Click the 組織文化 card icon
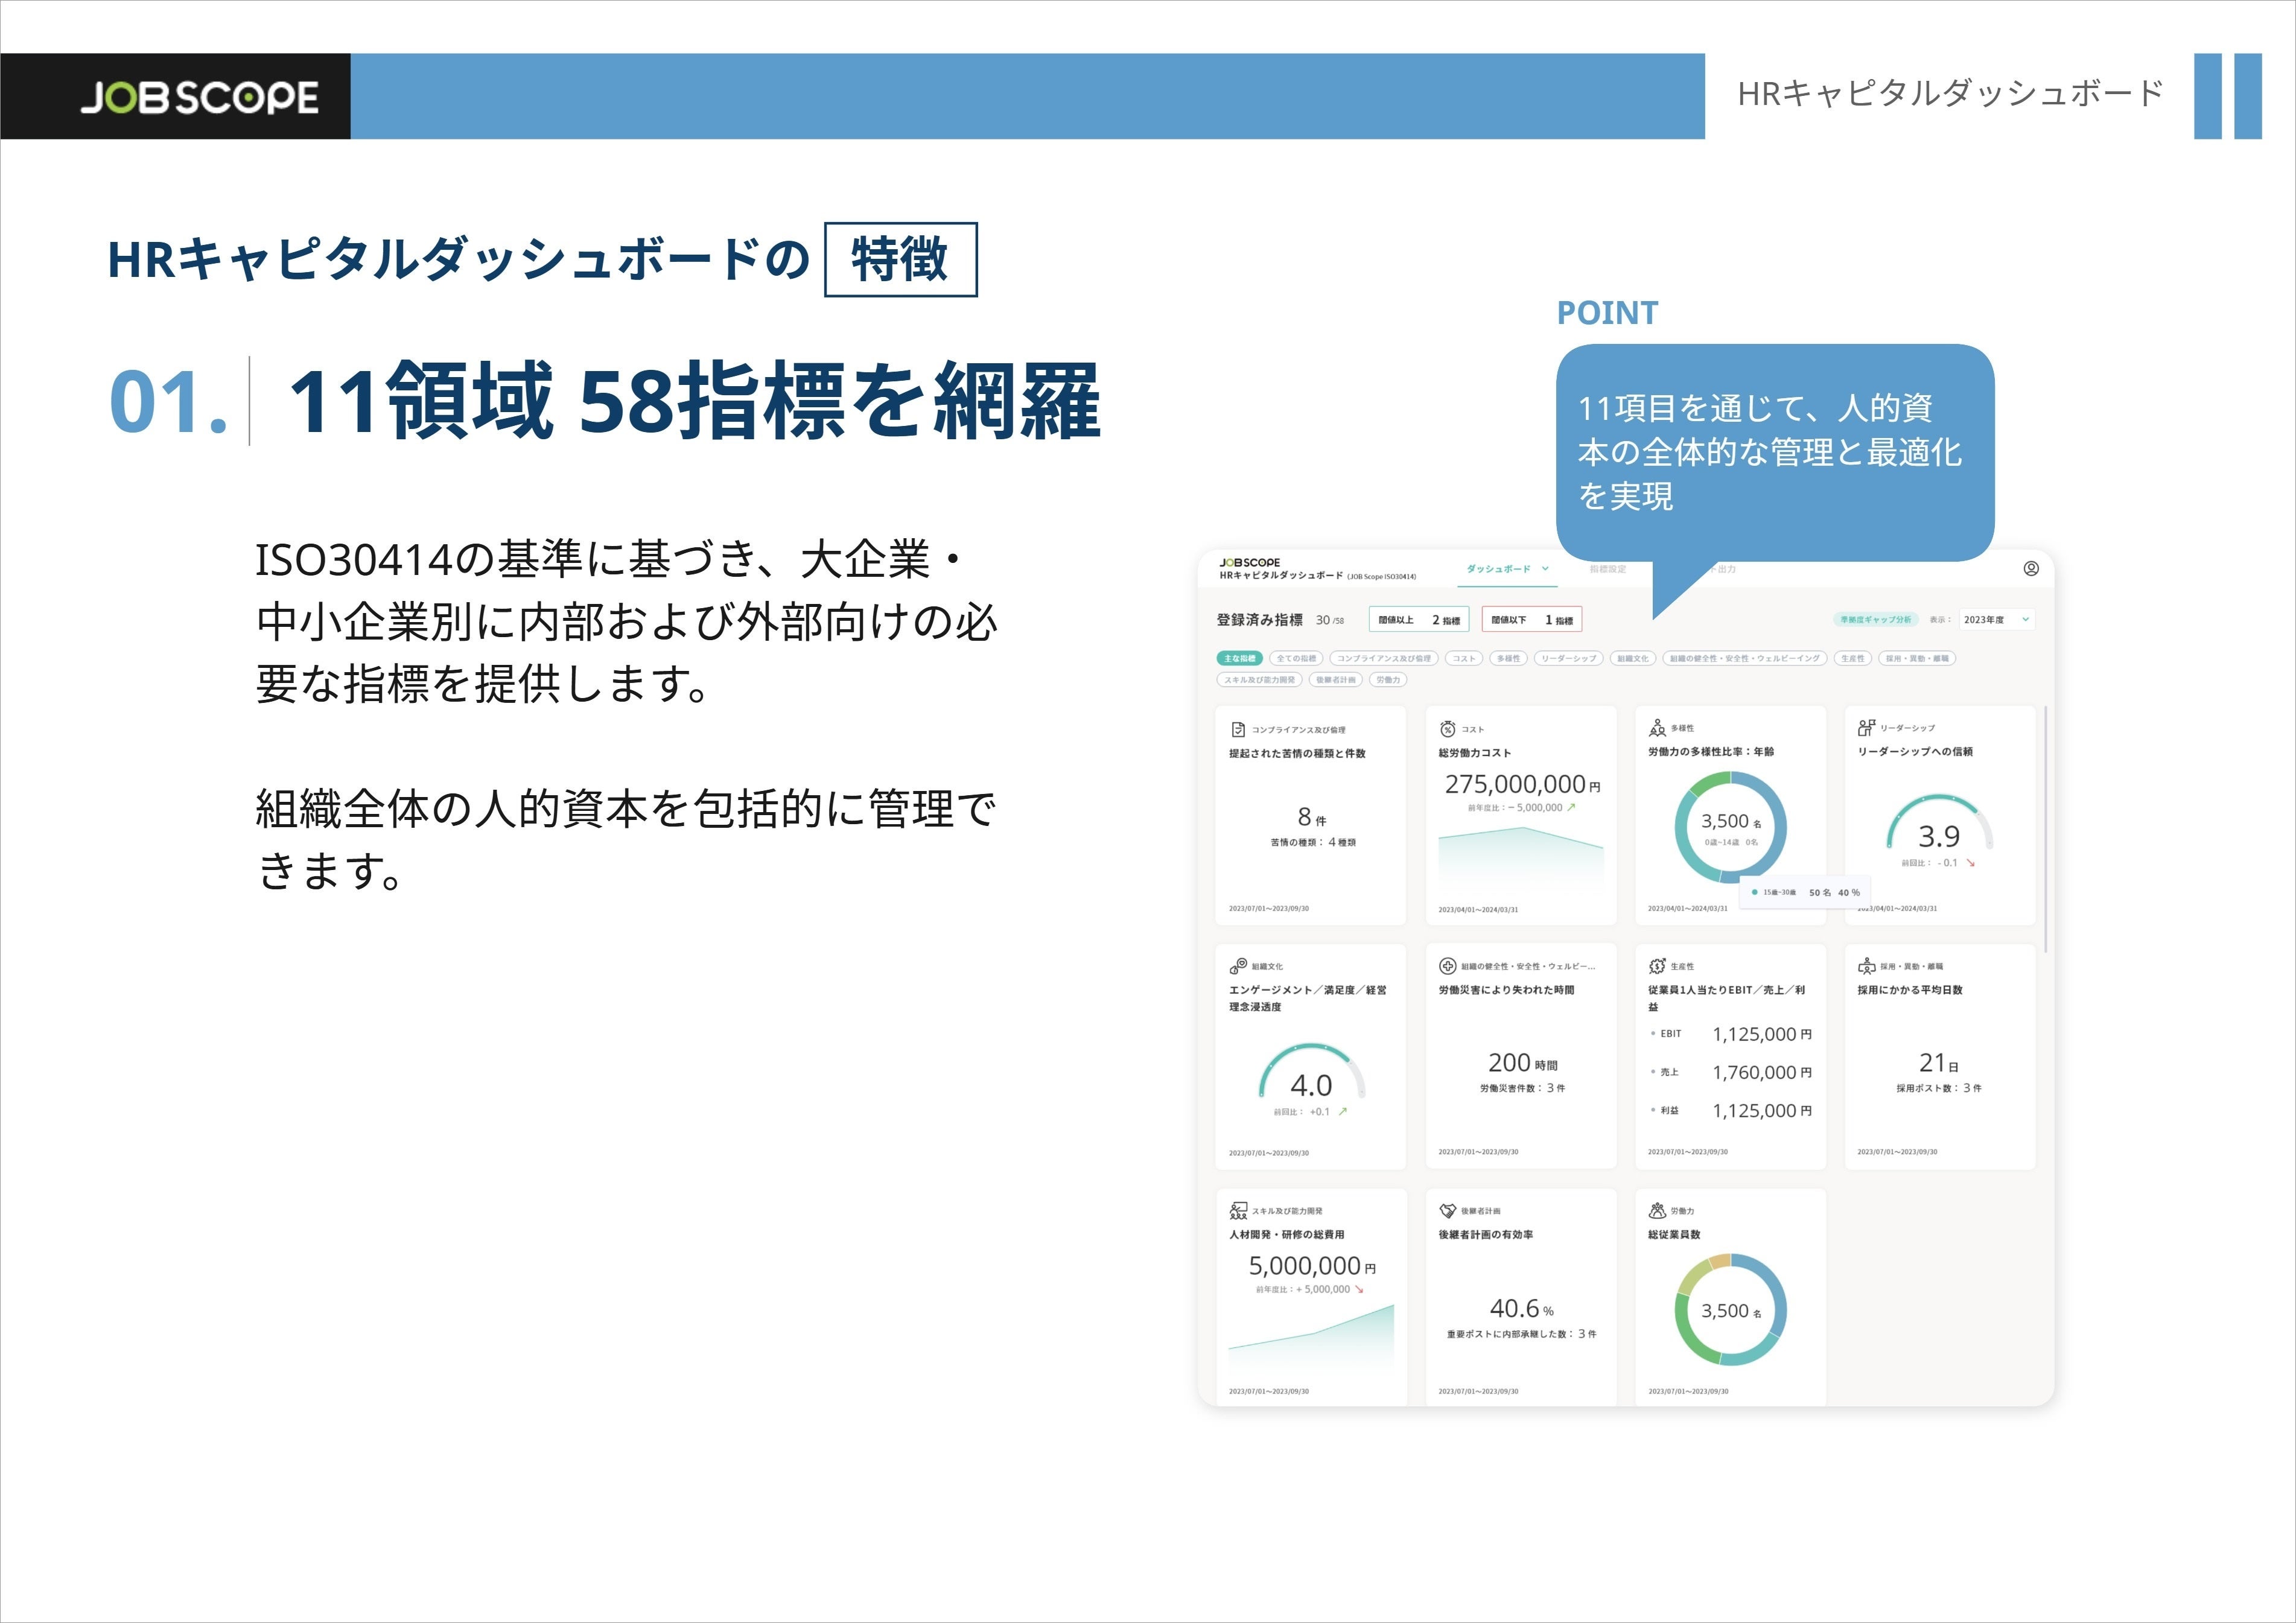The width and height of the screenshot is (2296, 1623). (x=1238, y=966)
